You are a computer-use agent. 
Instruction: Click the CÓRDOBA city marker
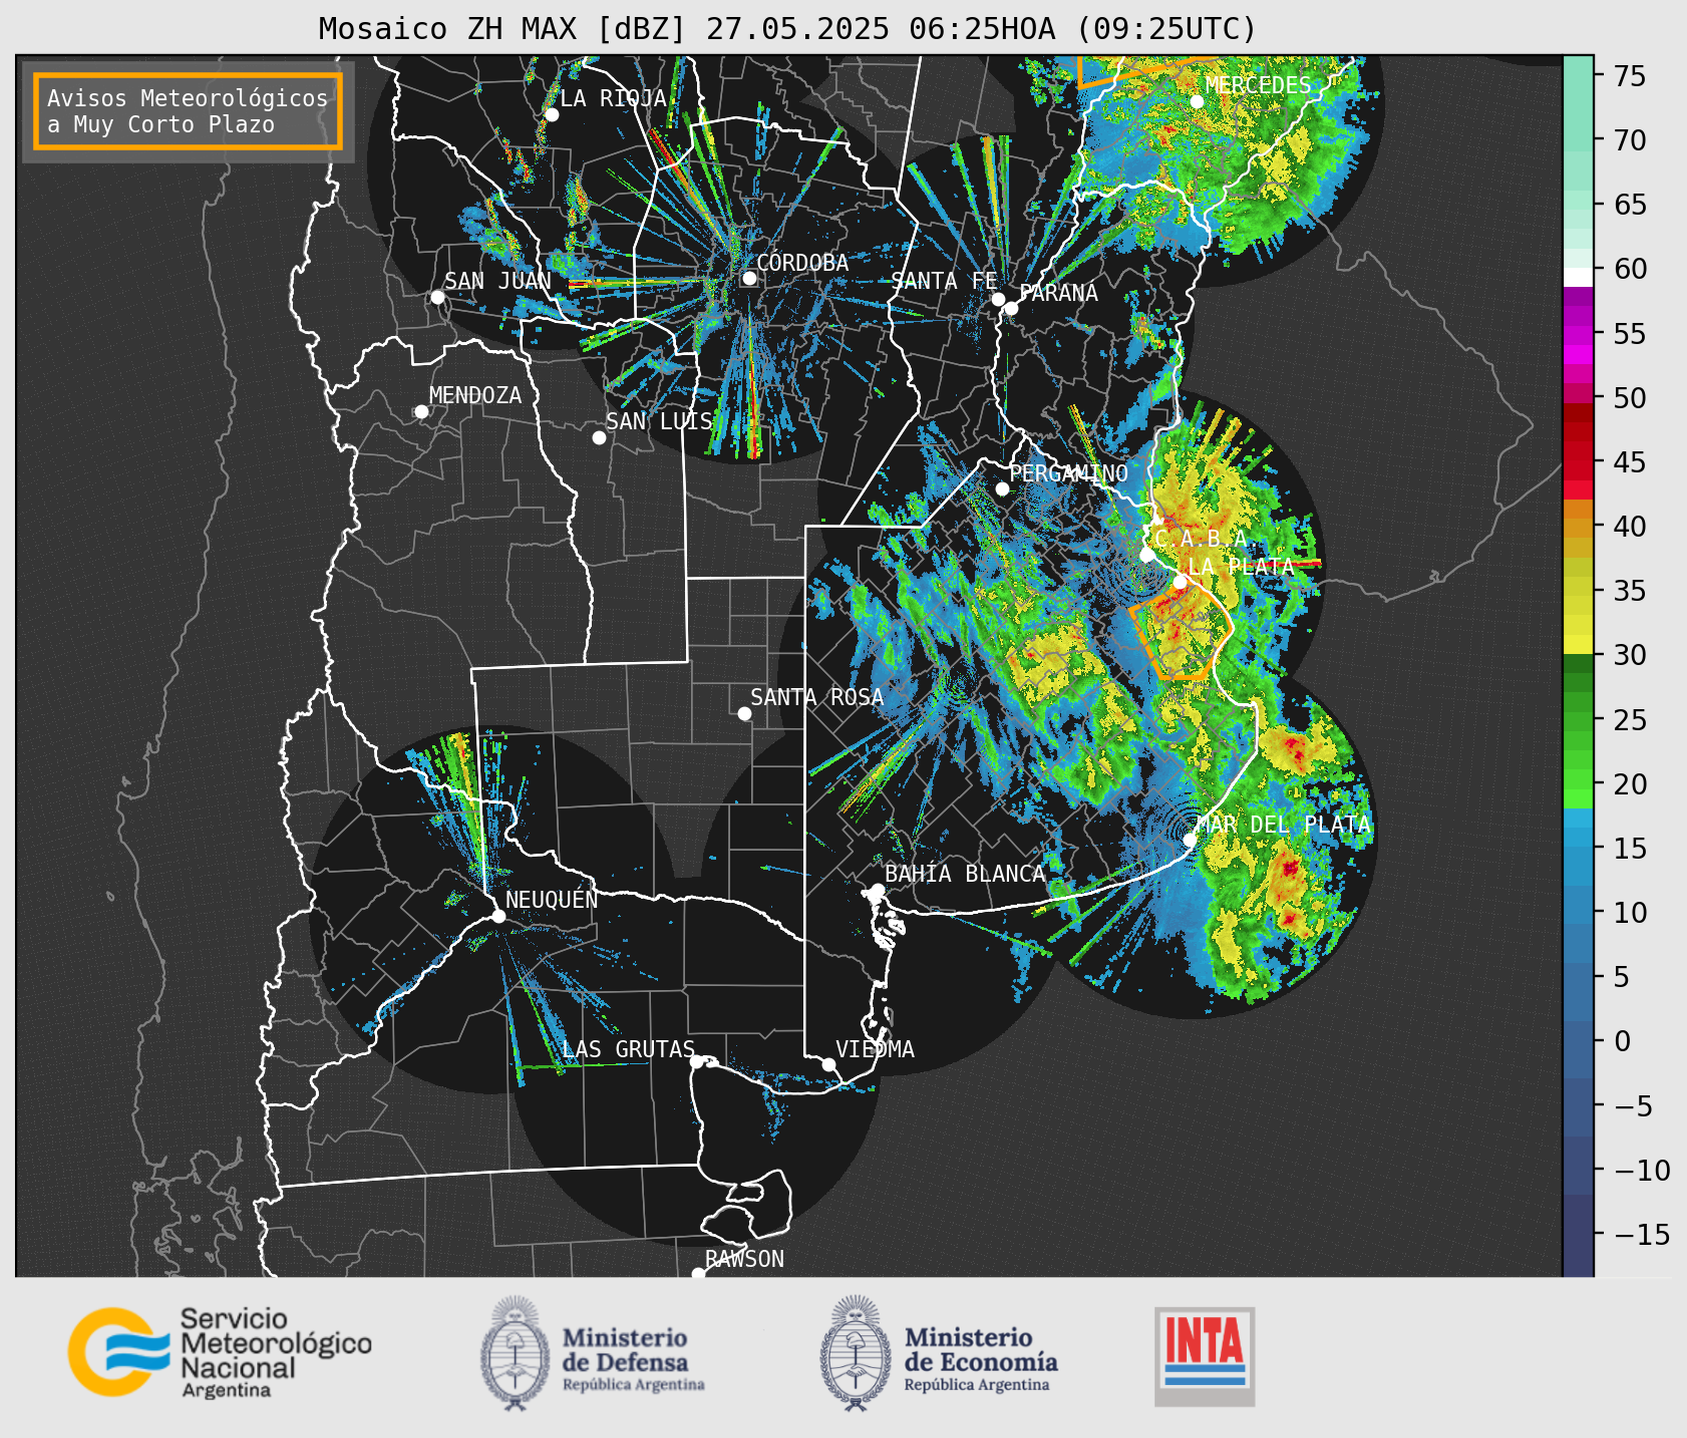click(x=750, y=278)
